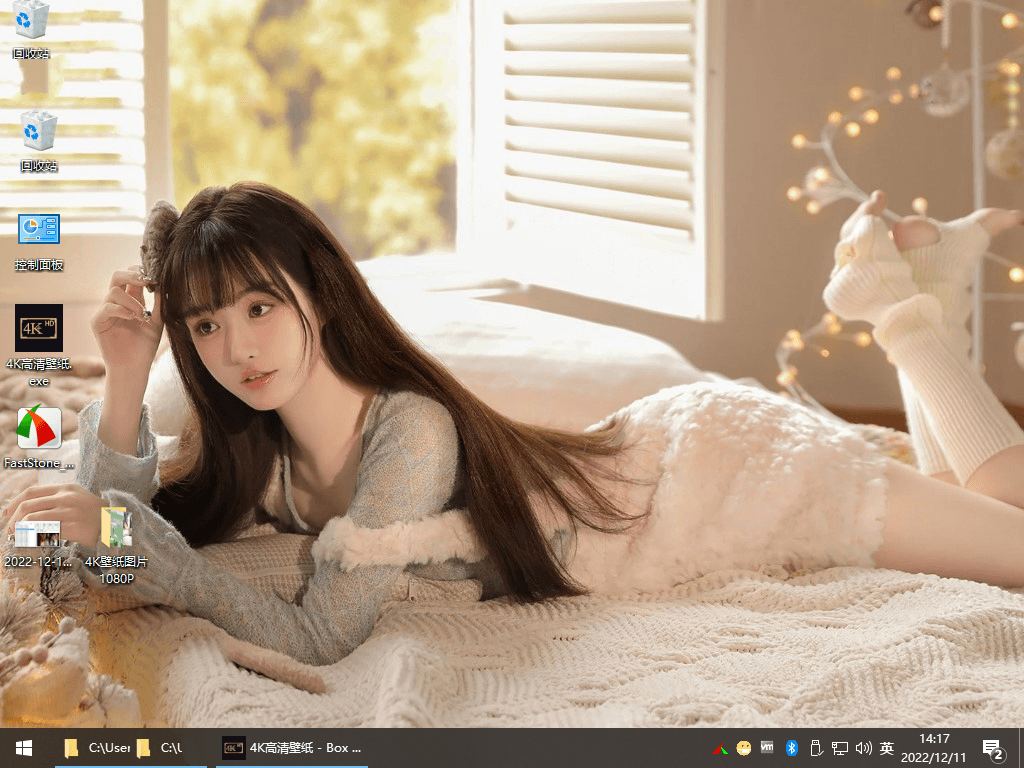Switch to the C:\U Explorer taskbar window
Viewport: 1024px width, 768px height.
pyautogui.click(x=160, y=748)
